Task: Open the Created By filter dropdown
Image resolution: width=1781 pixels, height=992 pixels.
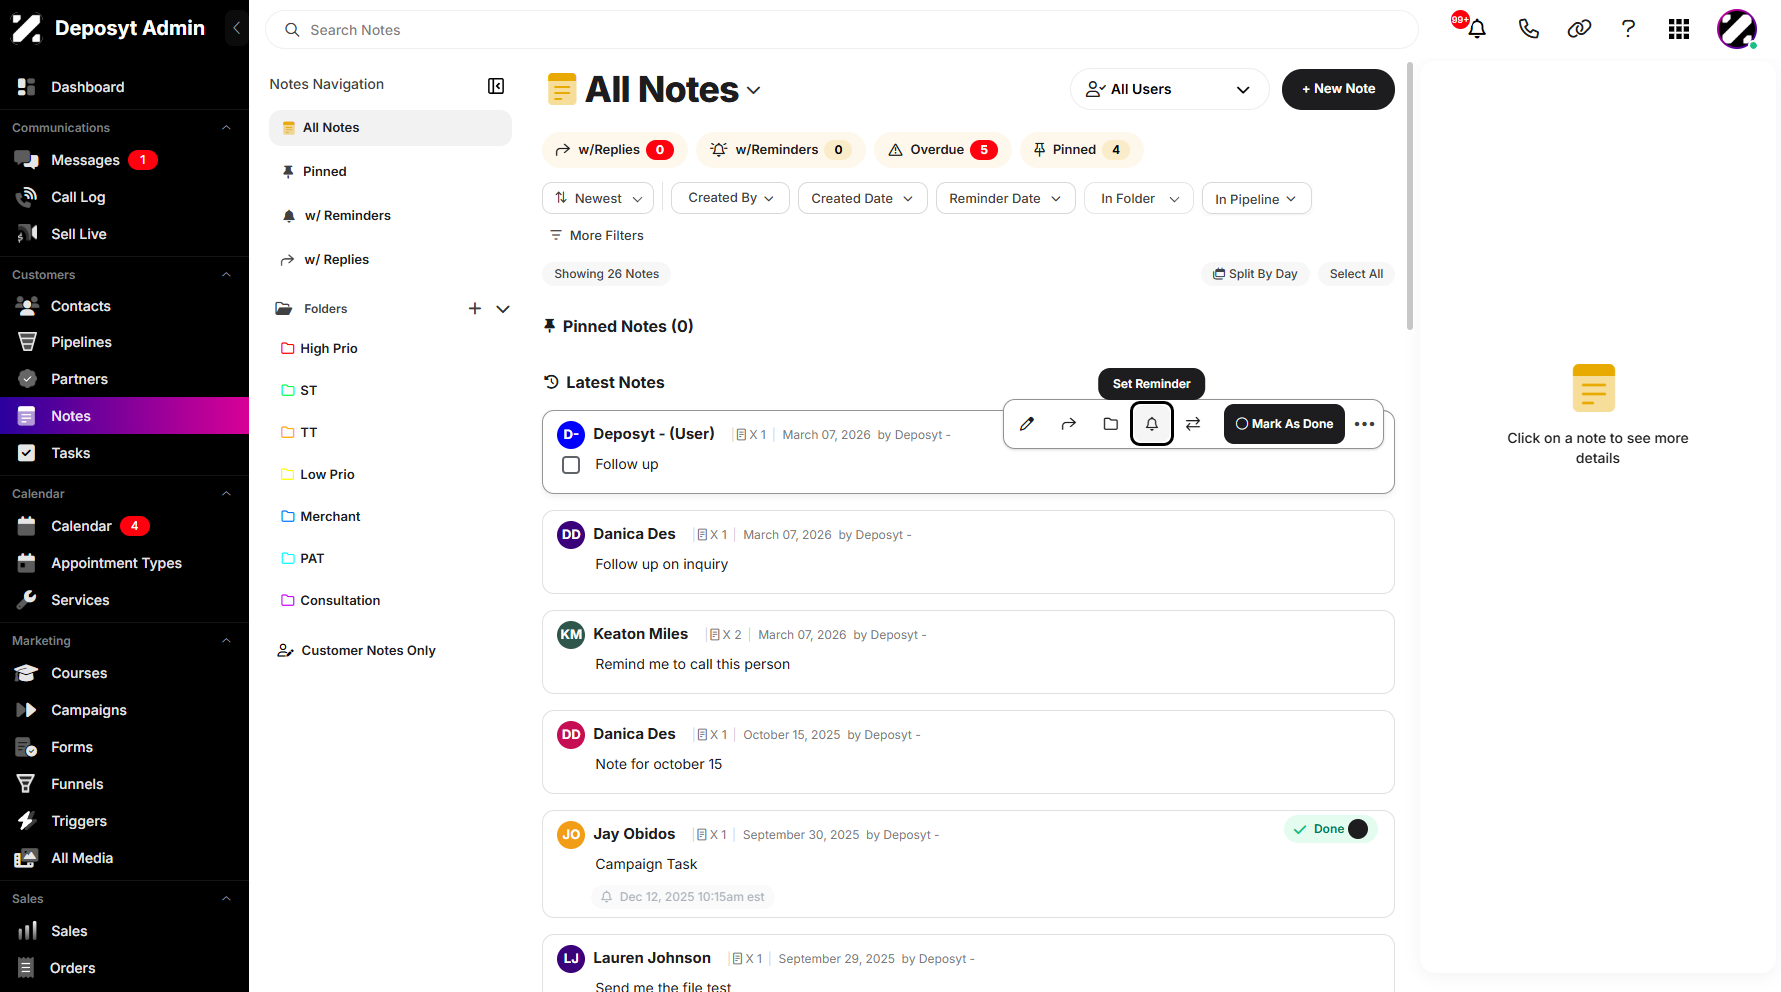Action: tap(730, 198)
